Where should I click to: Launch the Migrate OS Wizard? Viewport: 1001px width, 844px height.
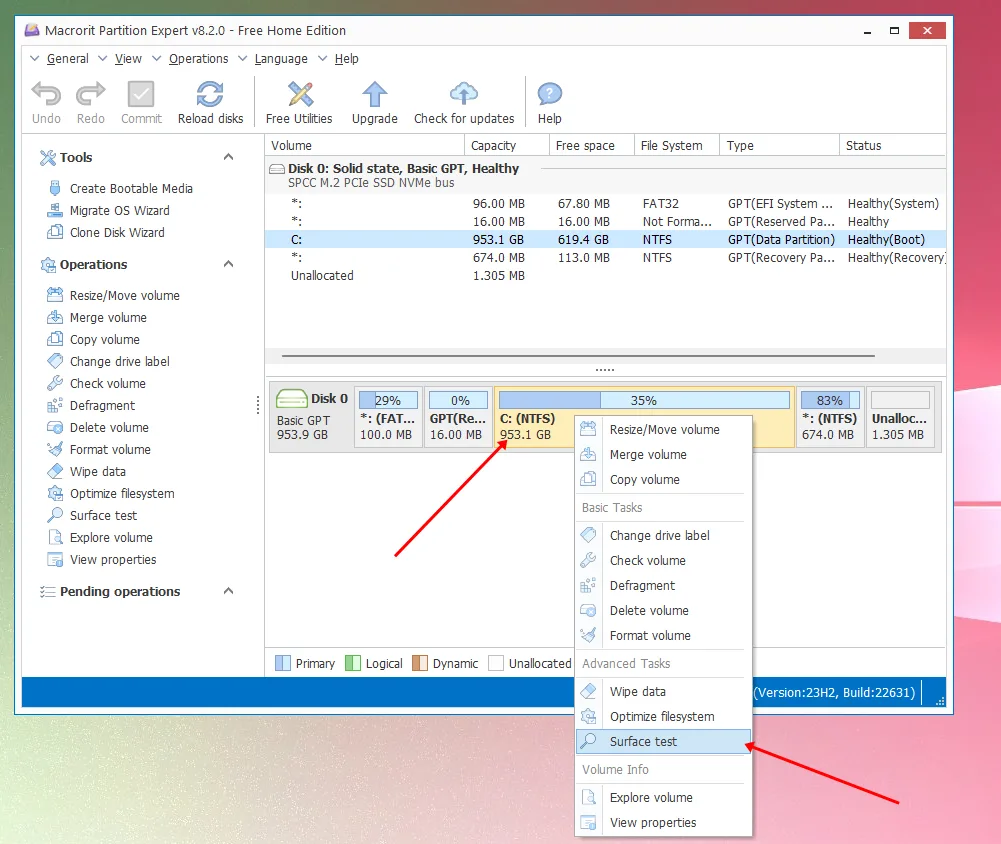click(119, 210)
